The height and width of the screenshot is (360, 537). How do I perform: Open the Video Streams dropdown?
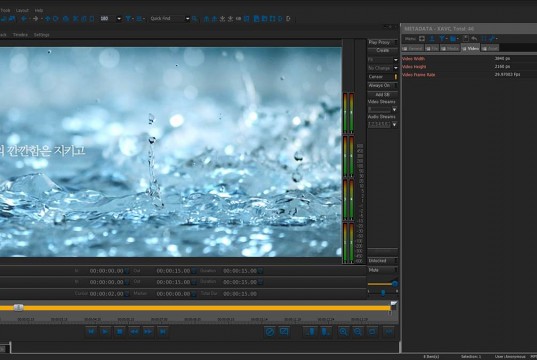coord(394,110)
